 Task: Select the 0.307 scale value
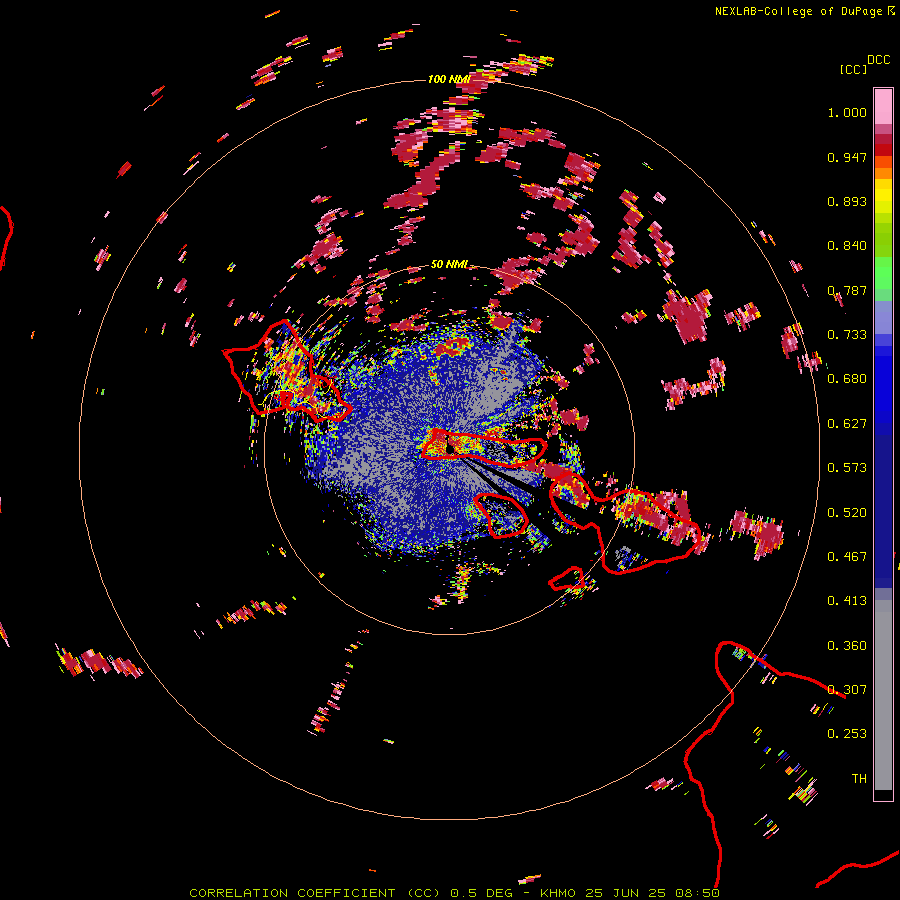coord(847,690)
